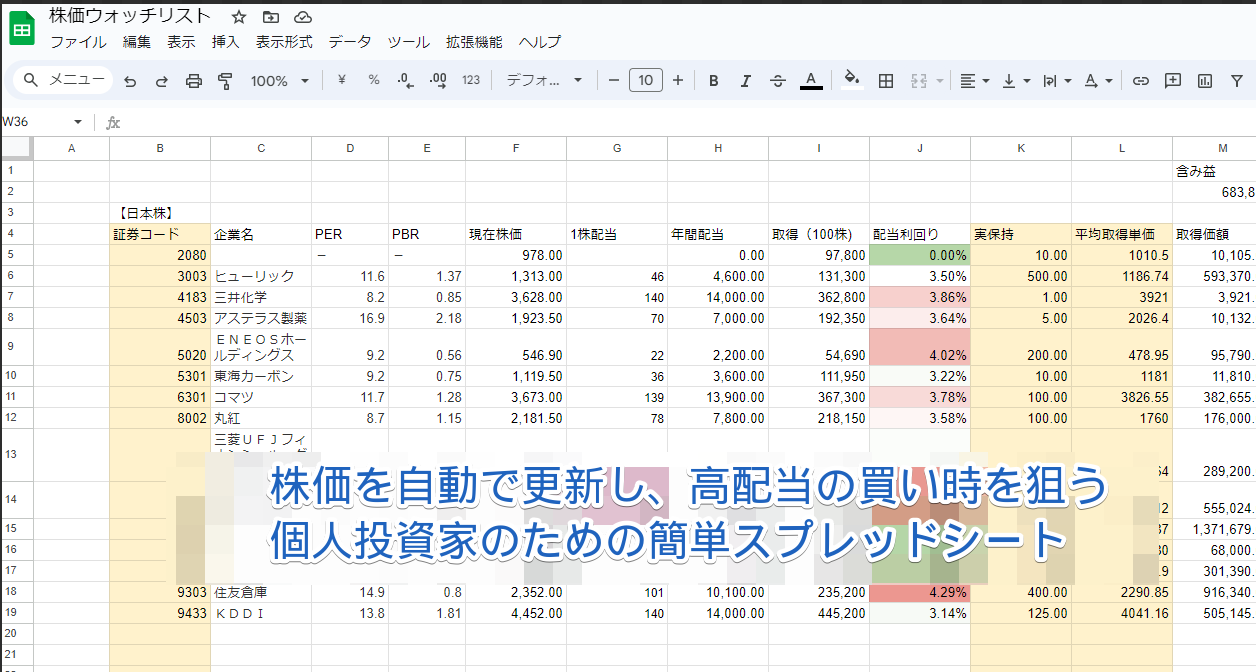
Task: Open the zoom level dropdown
Action: click(x=280, y=80)
